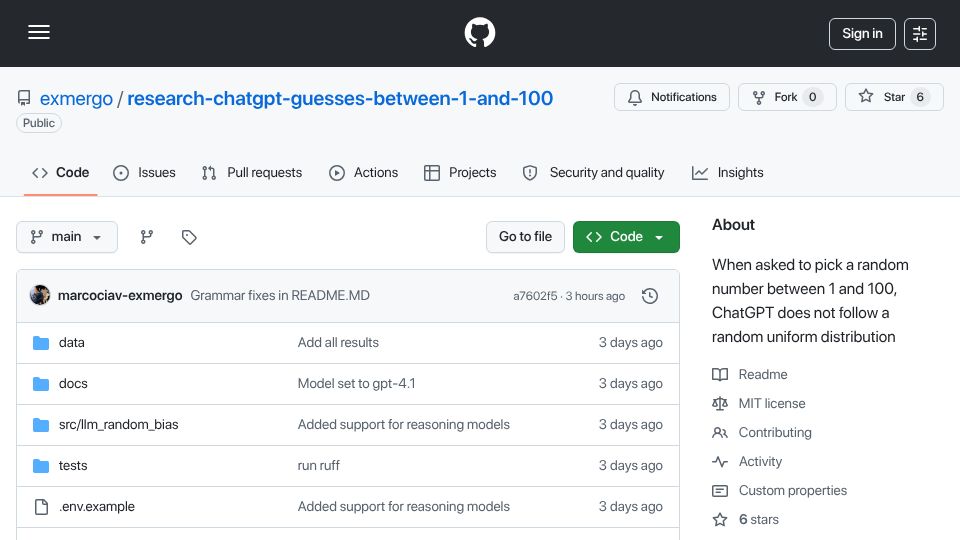The height and width of the screenshot is (540, 960).
Task: Open the Security and quality tab
Action: coord(593,173)
